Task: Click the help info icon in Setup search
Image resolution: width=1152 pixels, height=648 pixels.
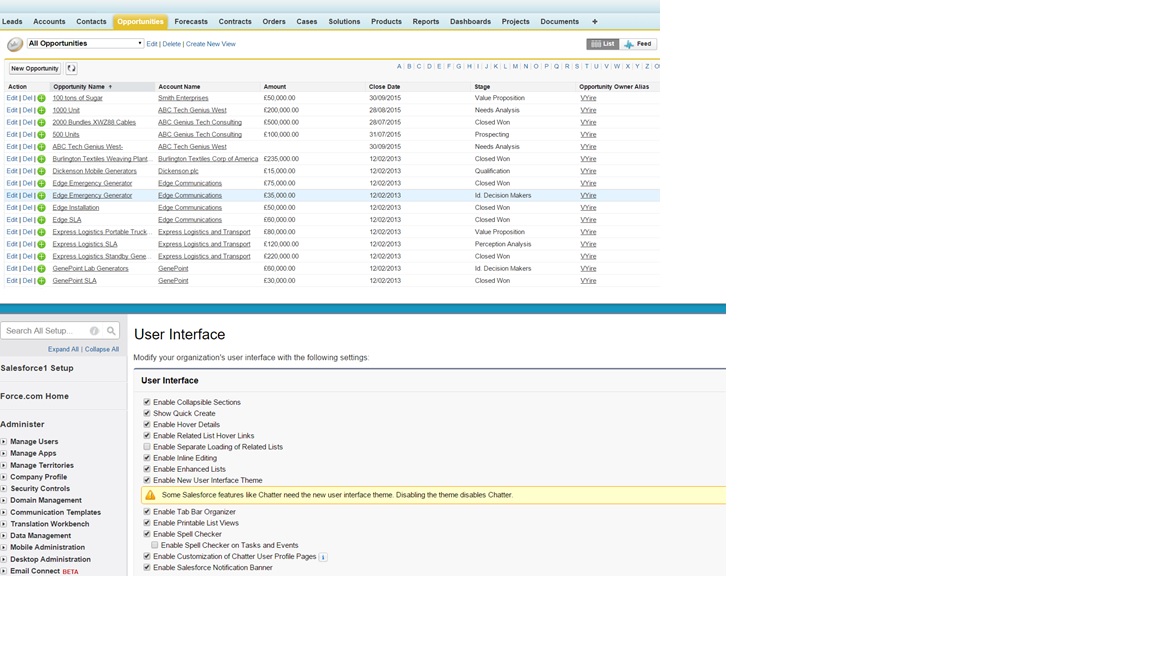Action: pos(94,331)
